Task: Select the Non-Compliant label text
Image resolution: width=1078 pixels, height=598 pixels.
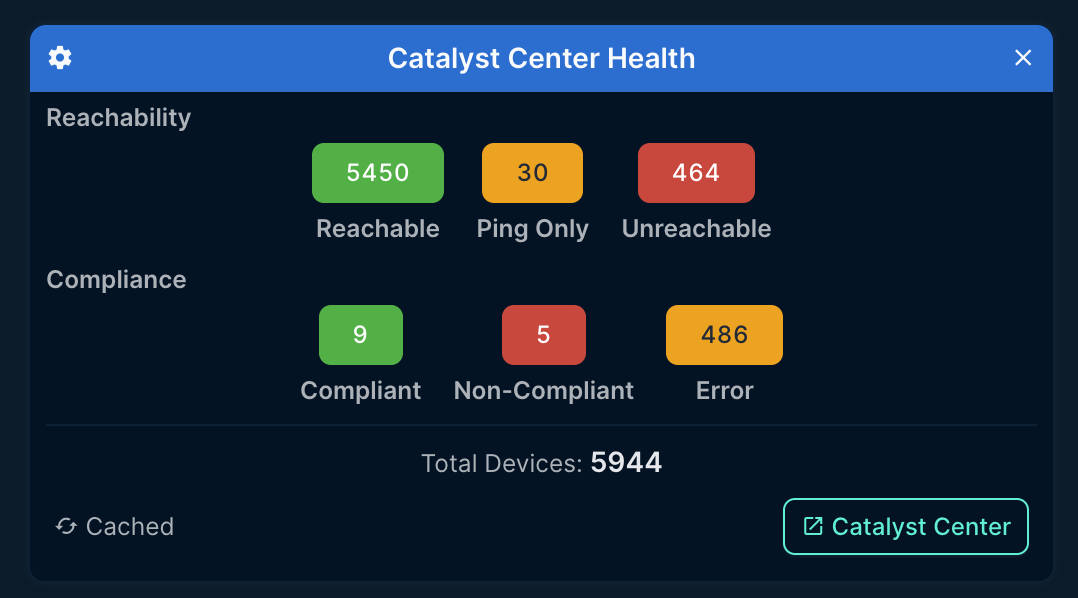Action: pyautogui.click(x=543, y=390)
